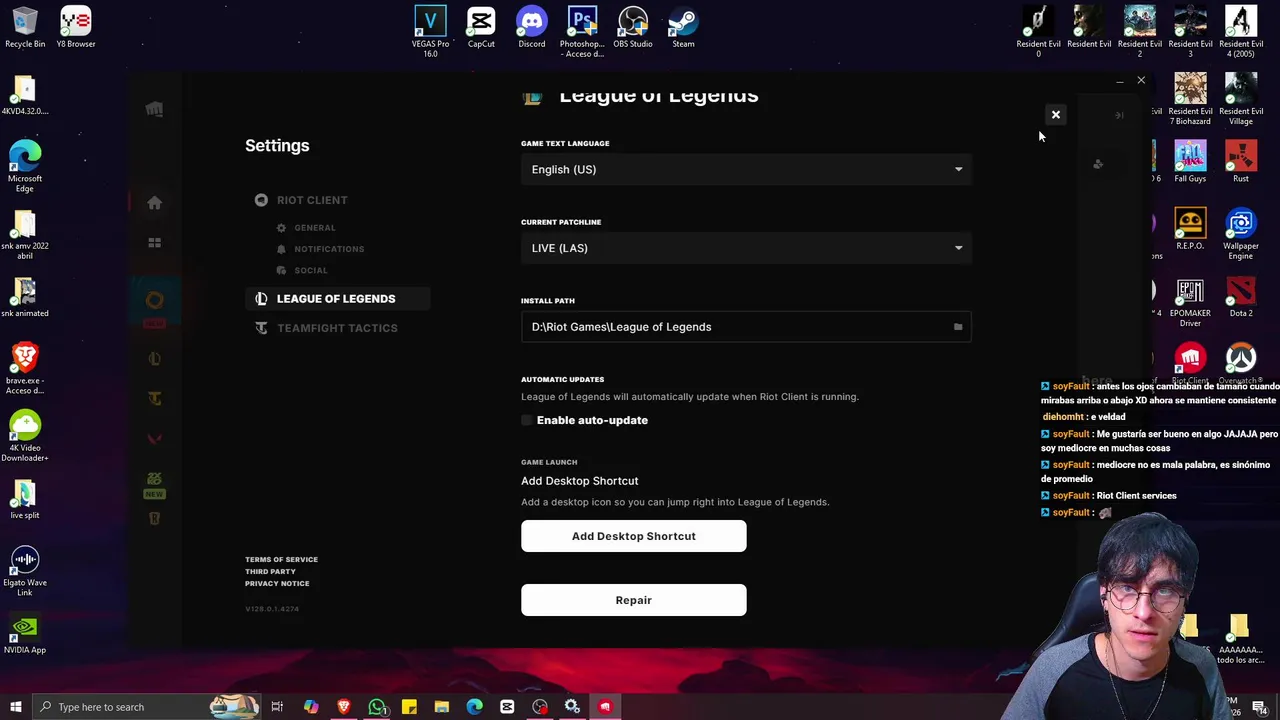The image size is (1280, 720).
Task: Select the Resident Evil 3 desktop icon
Action: point(1190,32)
